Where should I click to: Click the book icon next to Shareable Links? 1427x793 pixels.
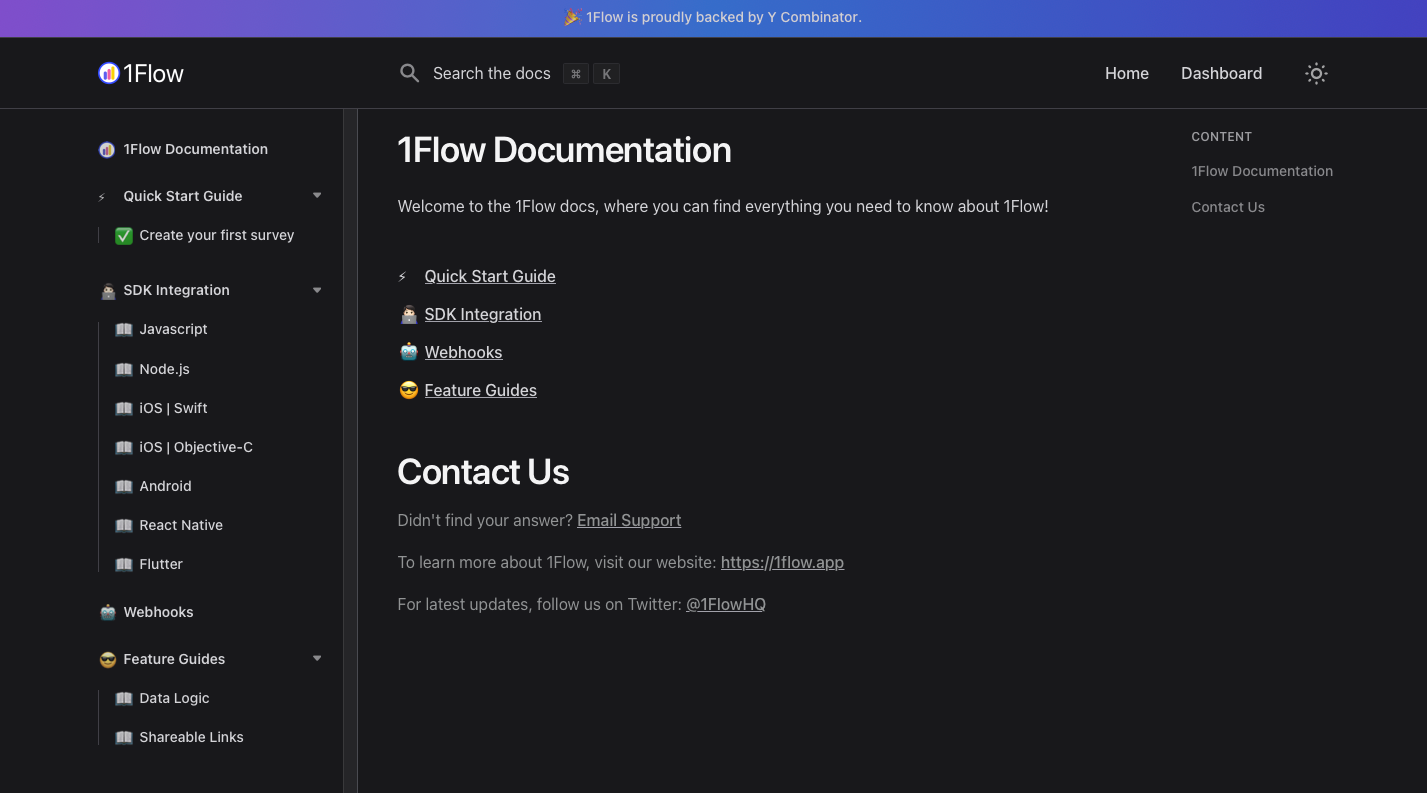[124, 738]
